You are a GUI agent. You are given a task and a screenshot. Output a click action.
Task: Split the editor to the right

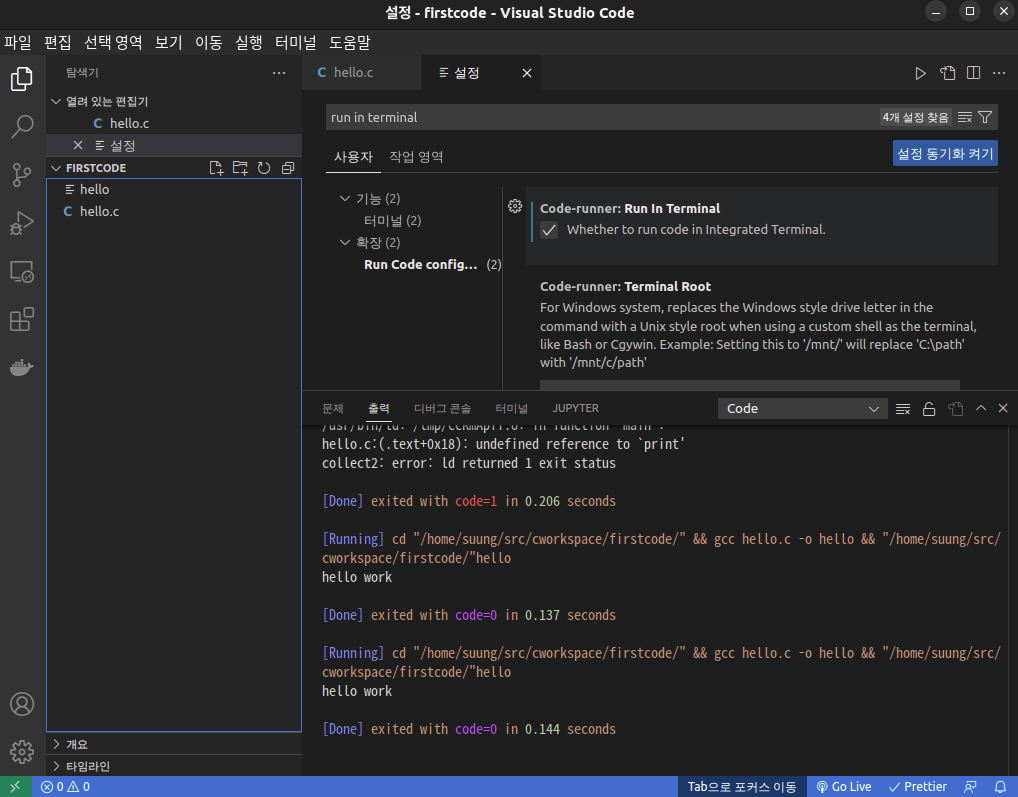point(973,73)
